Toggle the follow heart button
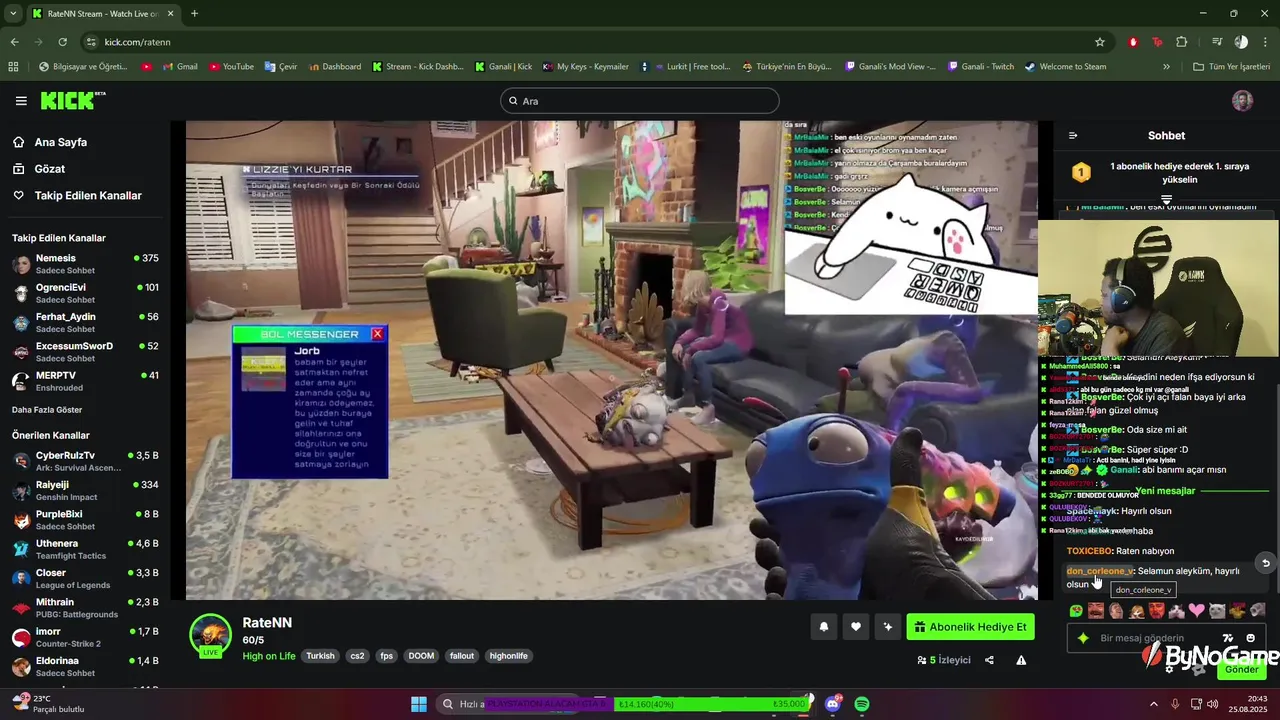This screenshot has width=1280, height=720. point(856,627)
